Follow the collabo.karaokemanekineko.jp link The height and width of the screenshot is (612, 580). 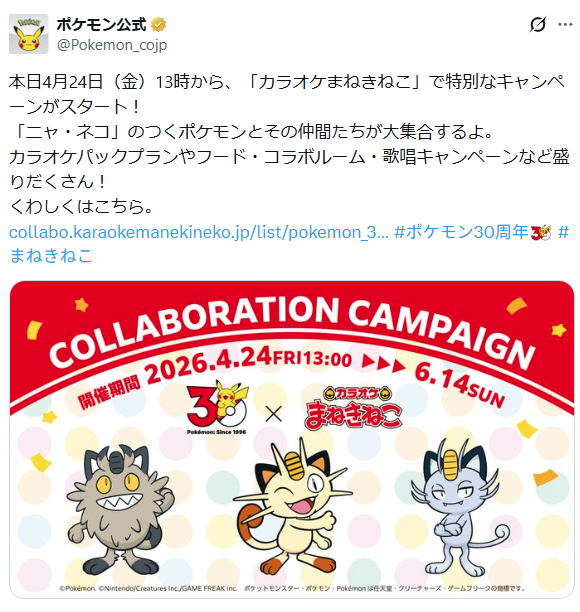pos(199,232)
